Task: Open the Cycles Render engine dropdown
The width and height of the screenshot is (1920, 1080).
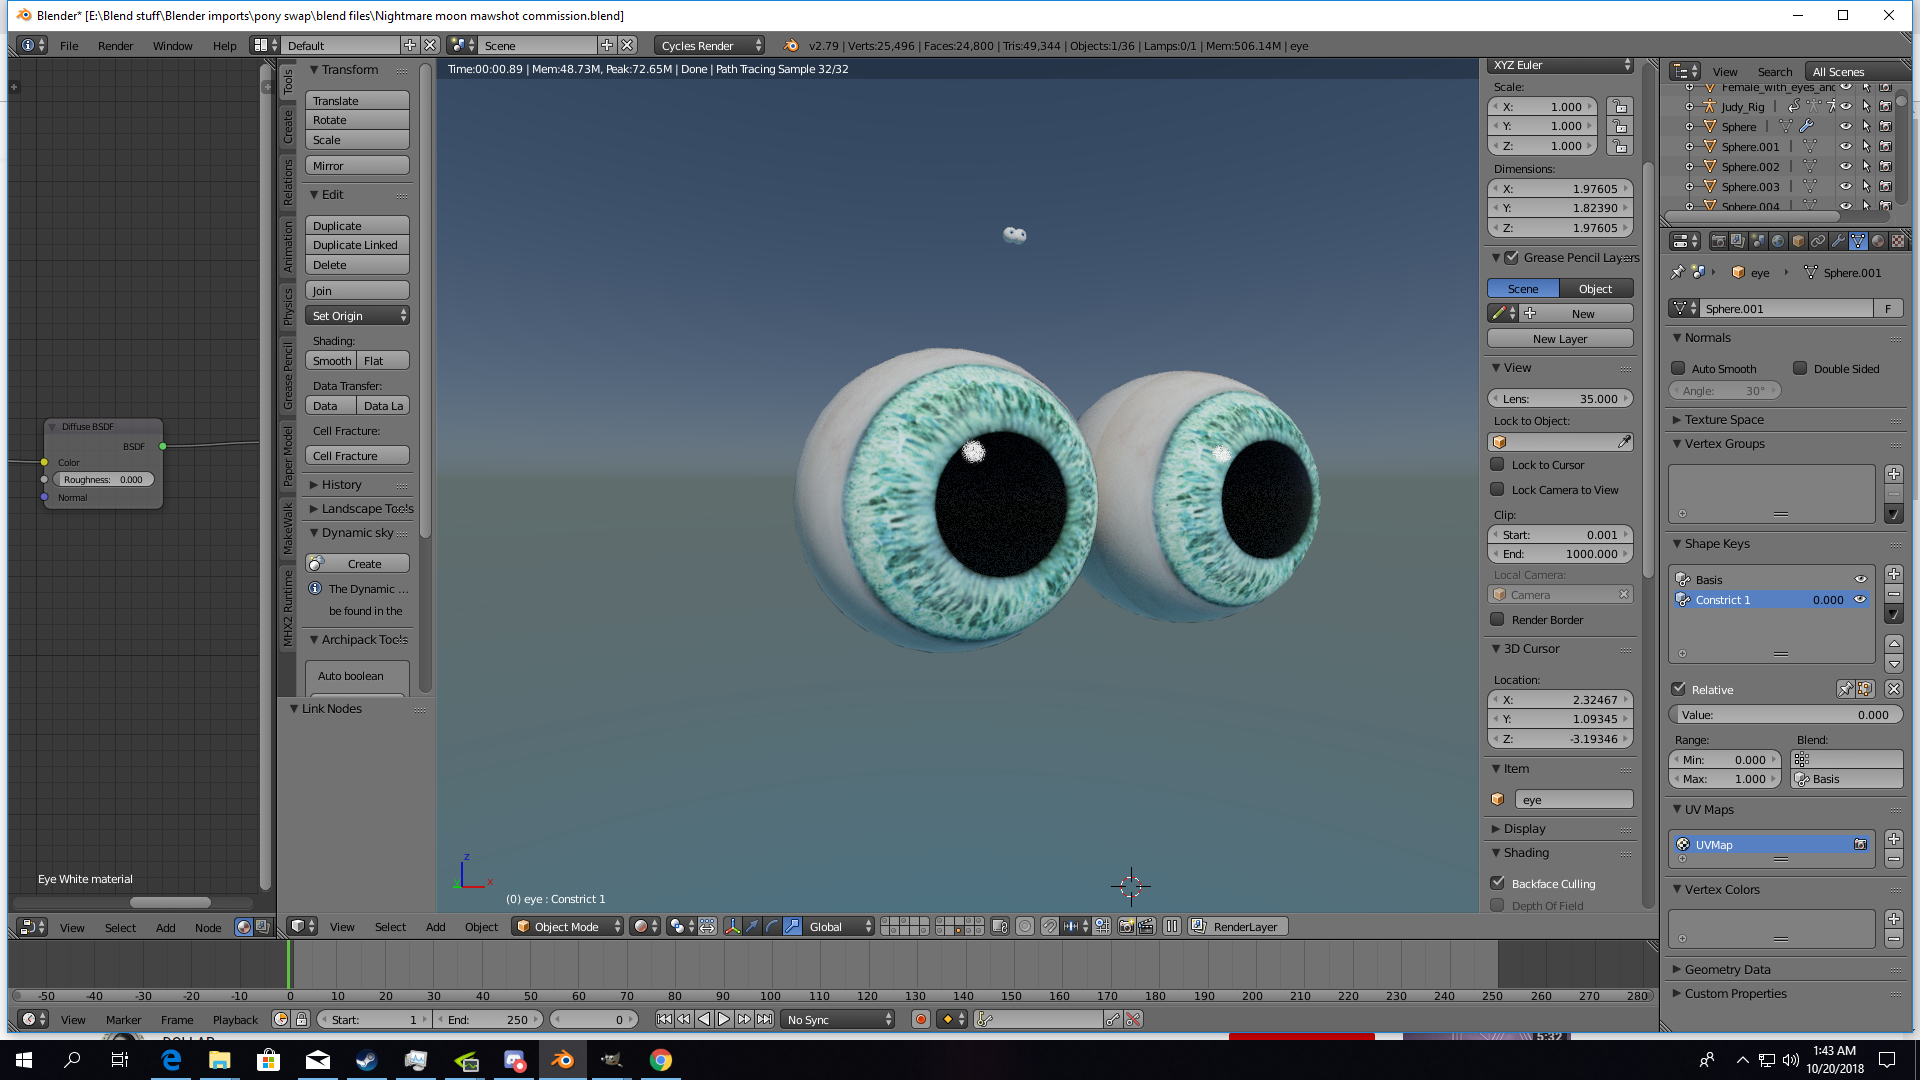Action: click(x=710, y=45)
